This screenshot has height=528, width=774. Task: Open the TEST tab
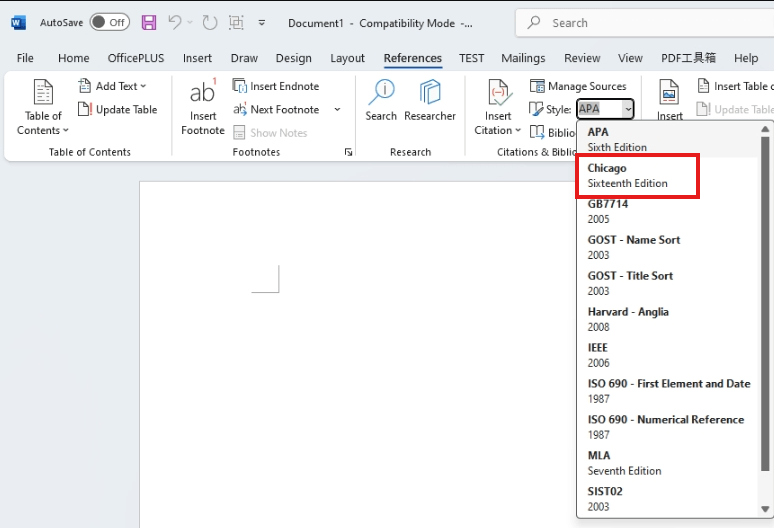click(471, 58)
